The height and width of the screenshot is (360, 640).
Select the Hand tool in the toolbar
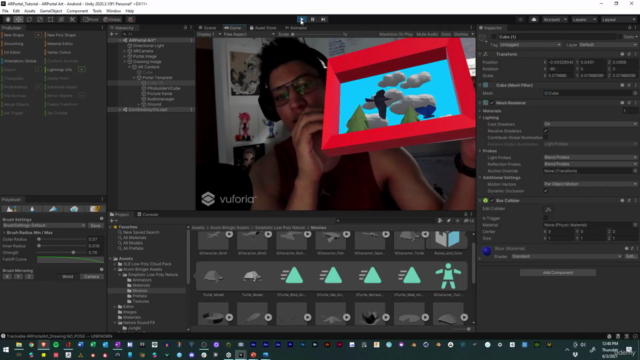[x=8, y=19]
